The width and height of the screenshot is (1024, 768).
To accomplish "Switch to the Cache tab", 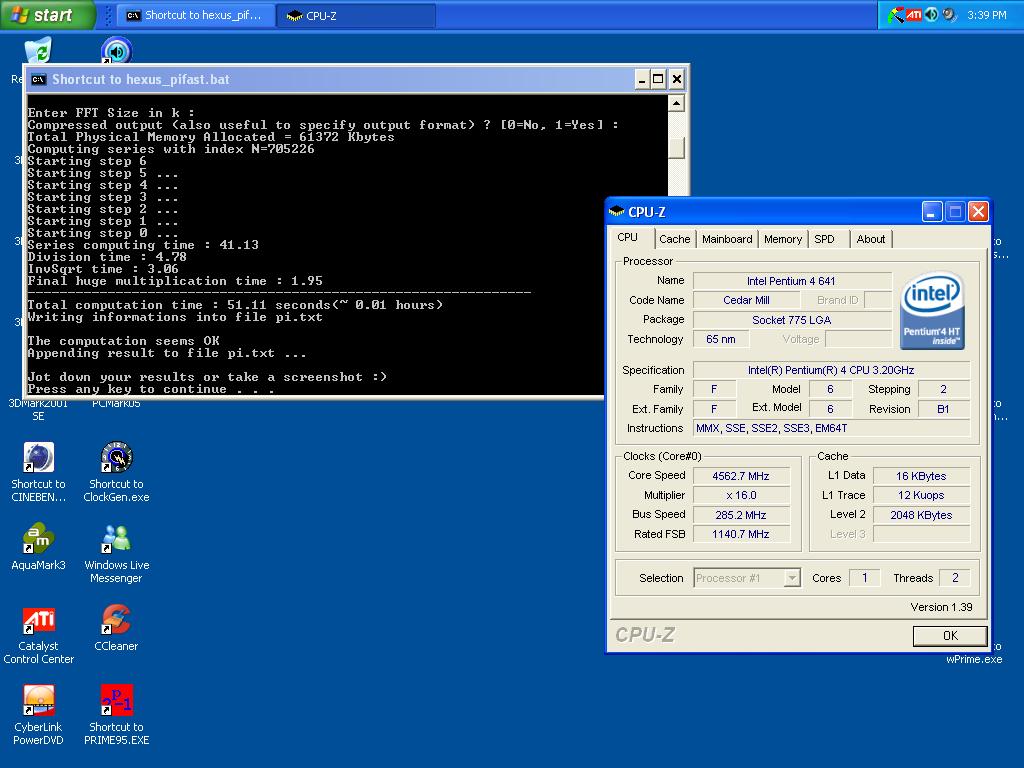I will tap(674, 239).
